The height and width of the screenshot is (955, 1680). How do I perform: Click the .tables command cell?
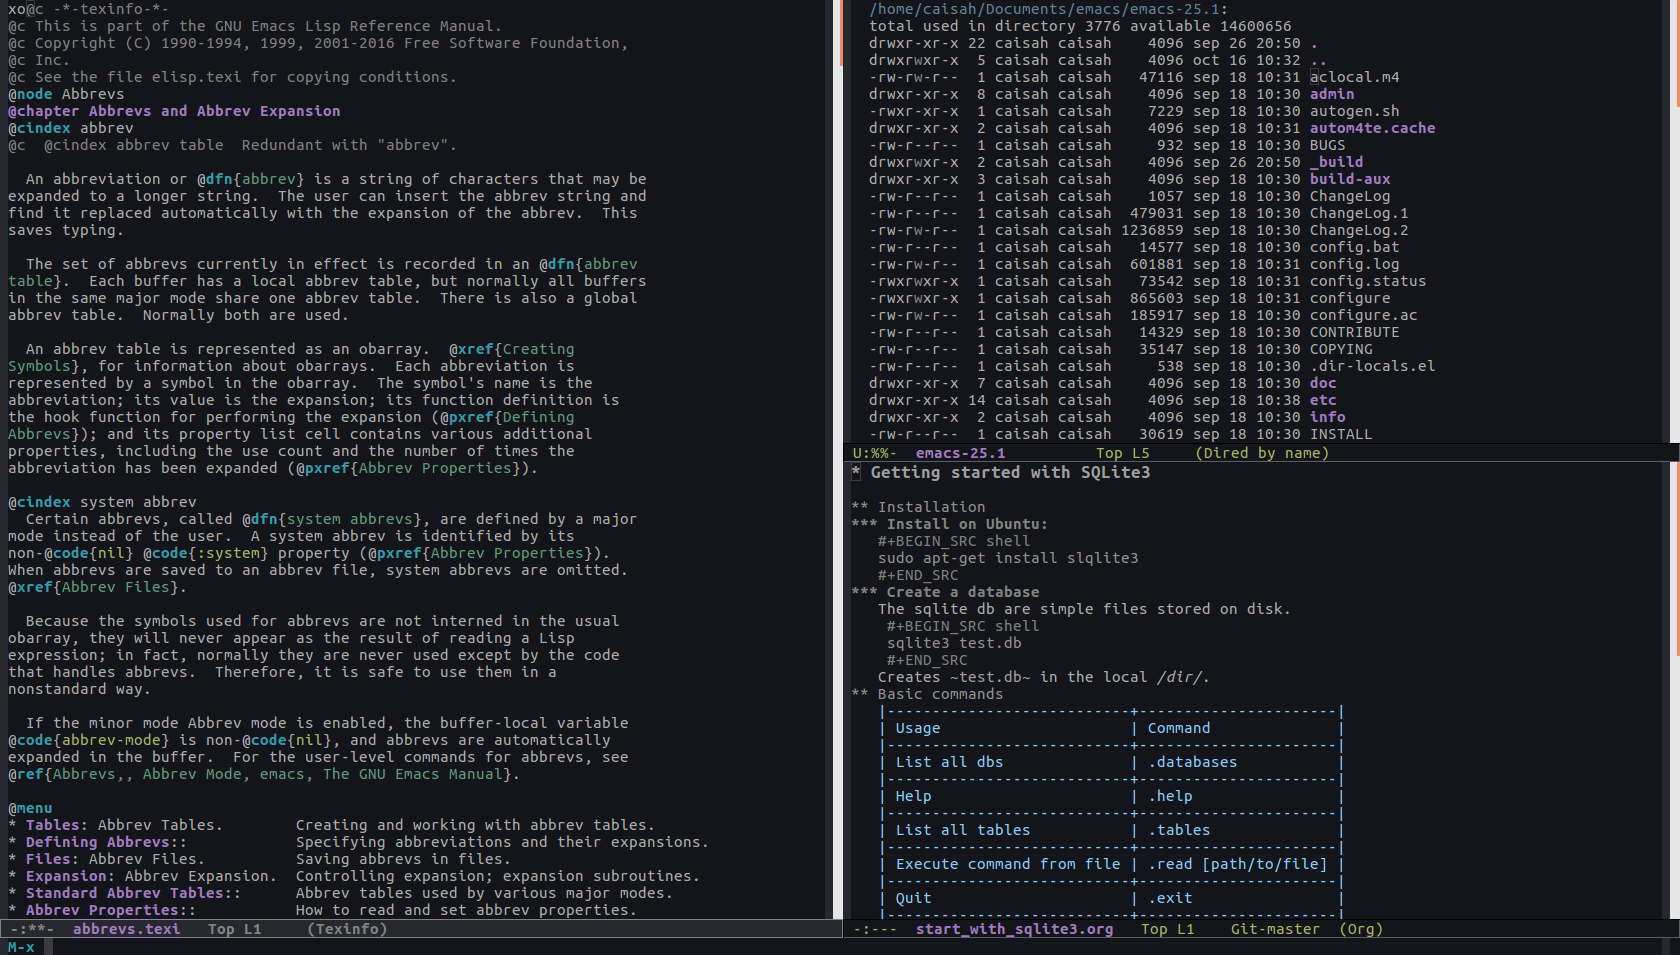point(1179,830)
